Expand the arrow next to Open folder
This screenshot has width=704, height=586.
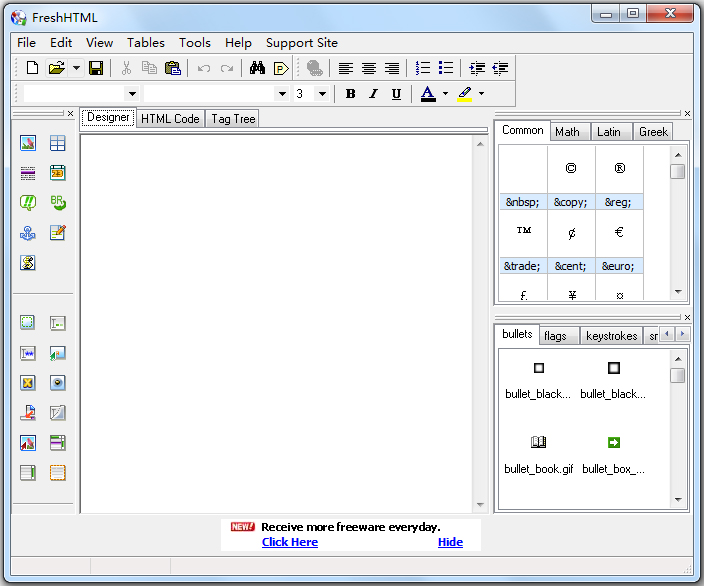(76, 68)
